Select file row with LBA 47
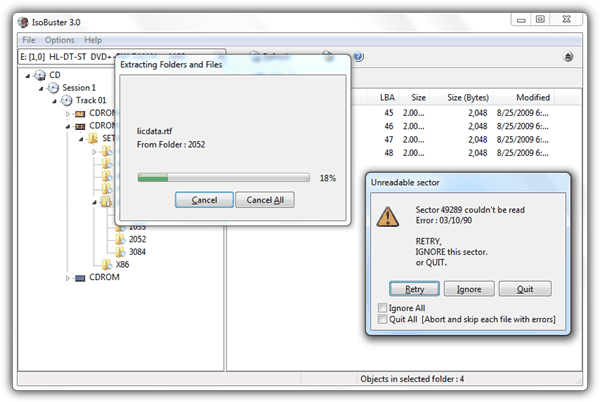The image size is (600, 402). (466, 140)
